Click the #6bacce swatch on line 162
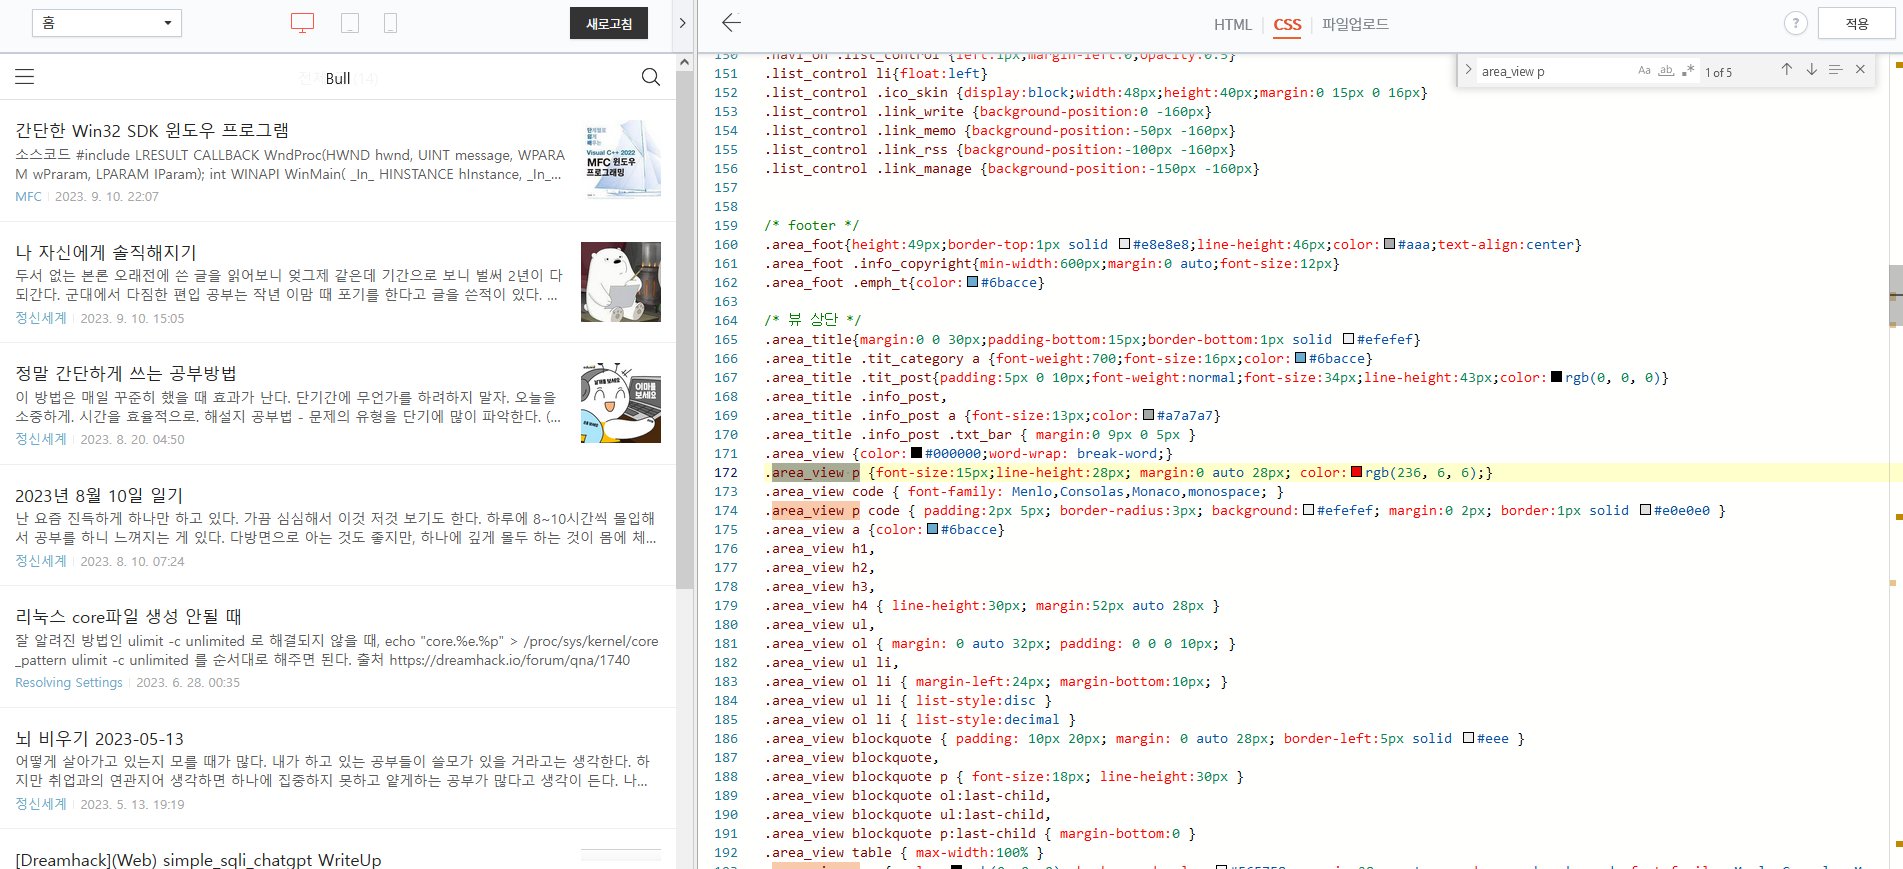This screenshot has width=1903, height=869. [x=972, y=282]
